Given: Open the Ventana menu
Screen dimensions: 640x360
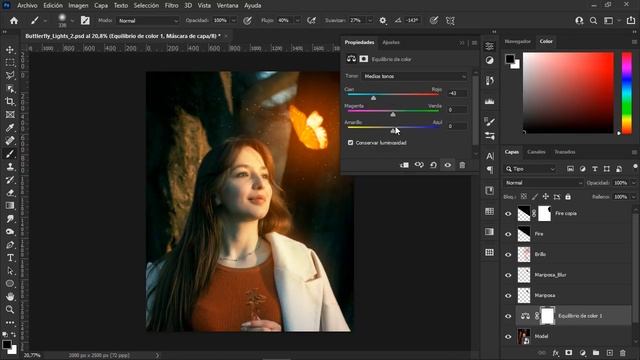Looking at the screenshot, I should [227, 5].
